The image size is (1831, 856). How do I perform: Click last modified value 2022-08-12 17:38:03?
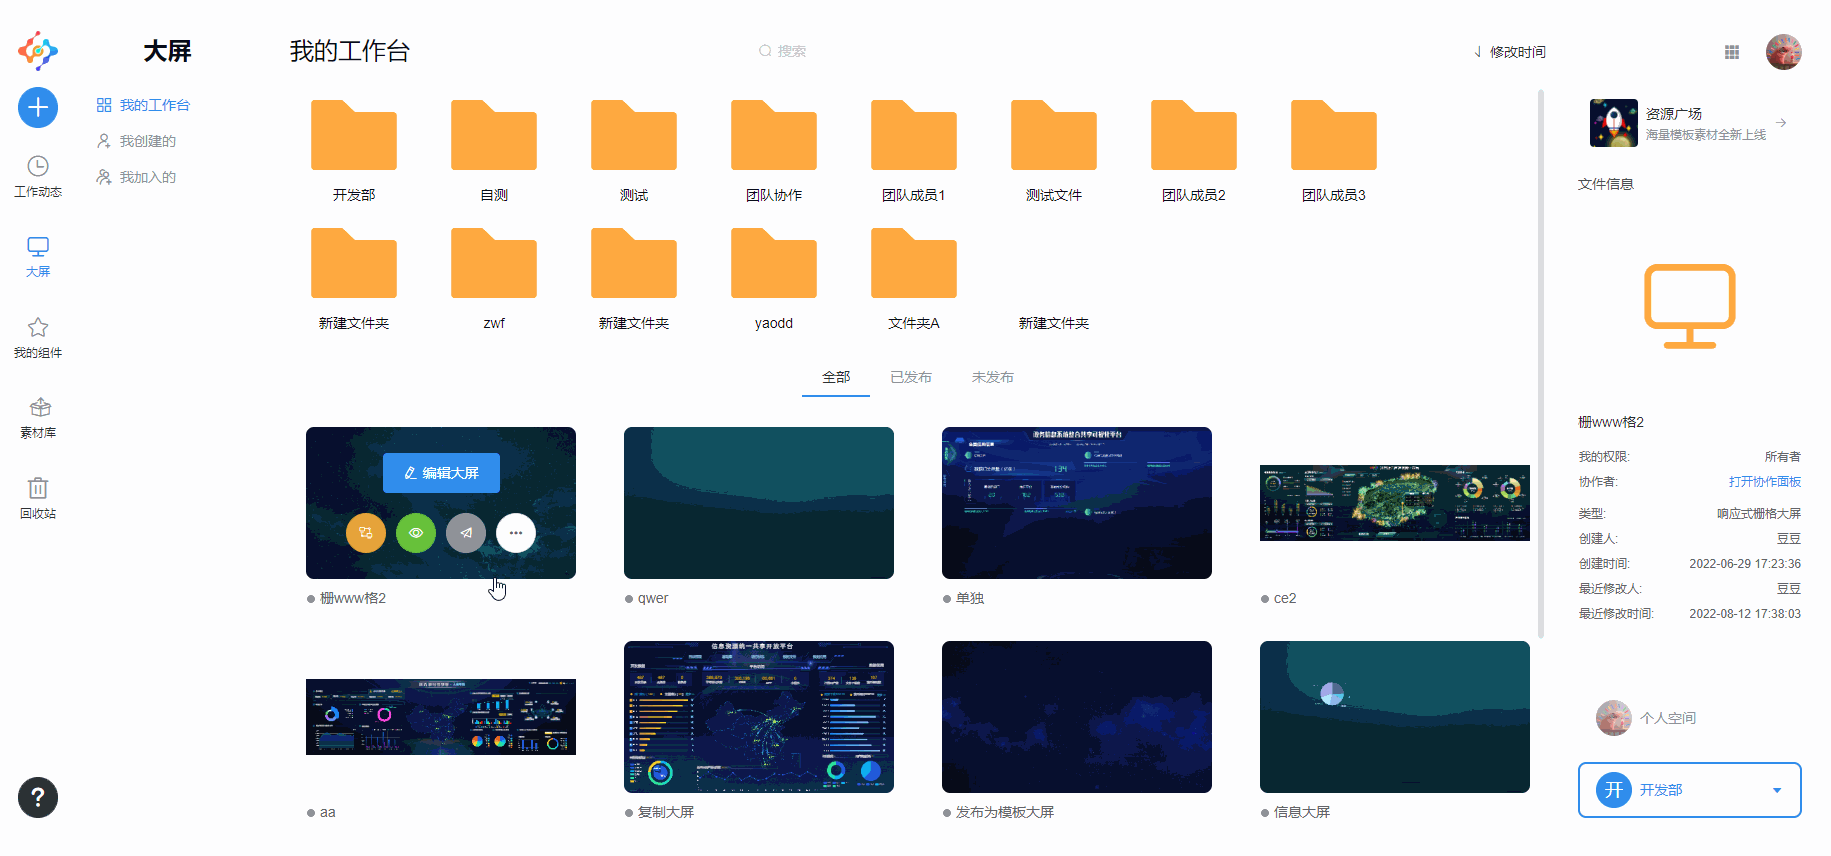(1745, 614)
